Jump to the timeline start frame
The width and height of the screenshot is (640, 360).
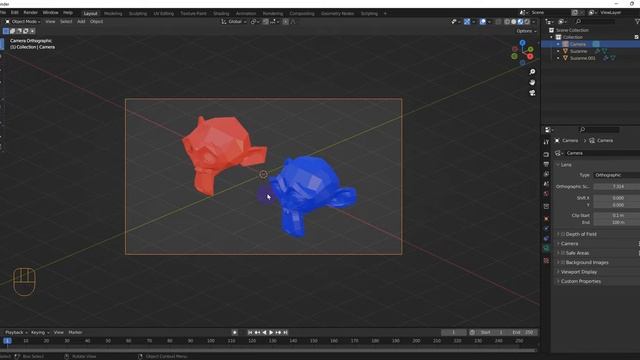tap(250, 333)
